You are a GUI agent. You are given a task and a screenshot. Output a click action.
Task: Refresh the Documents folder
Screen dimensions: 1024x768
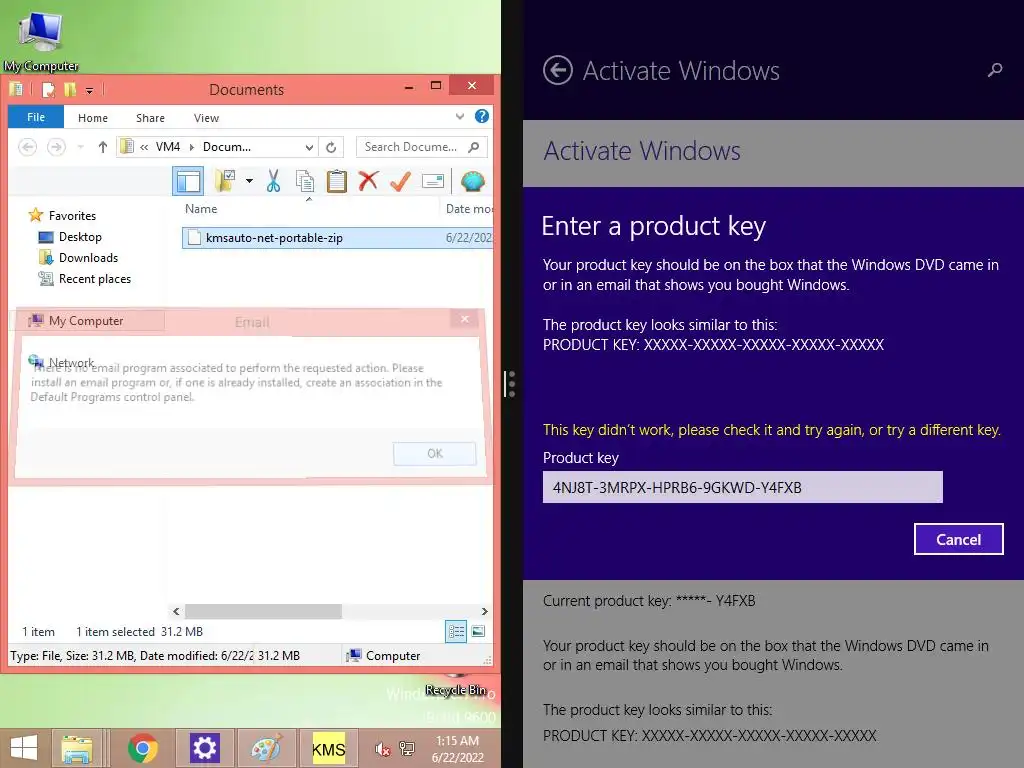[331, 148]
